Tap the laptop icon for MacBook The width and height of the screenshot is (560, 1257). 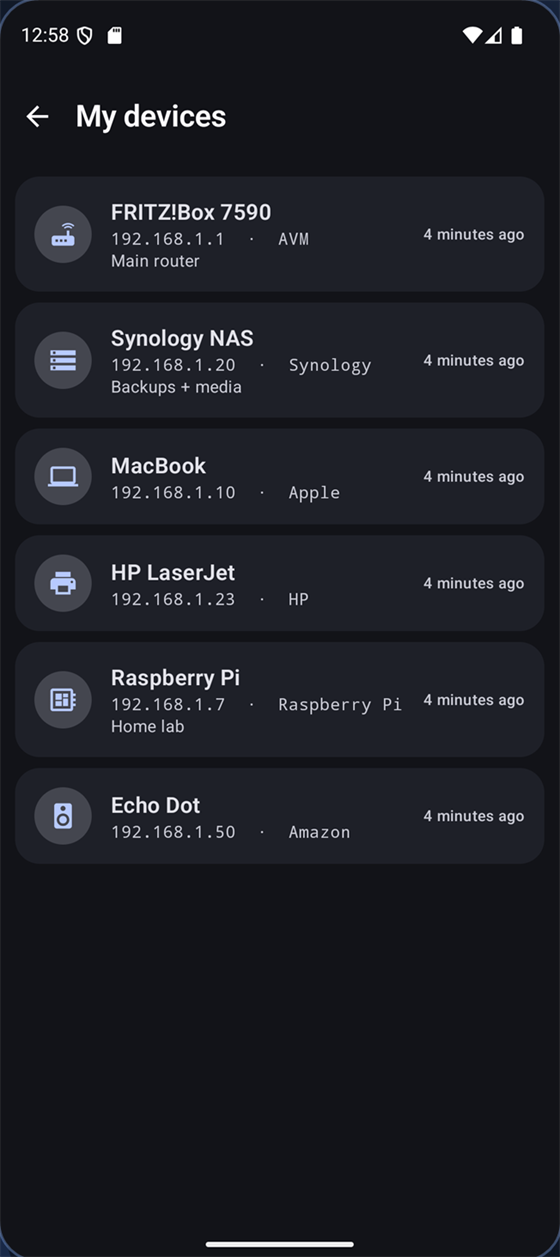63,476
